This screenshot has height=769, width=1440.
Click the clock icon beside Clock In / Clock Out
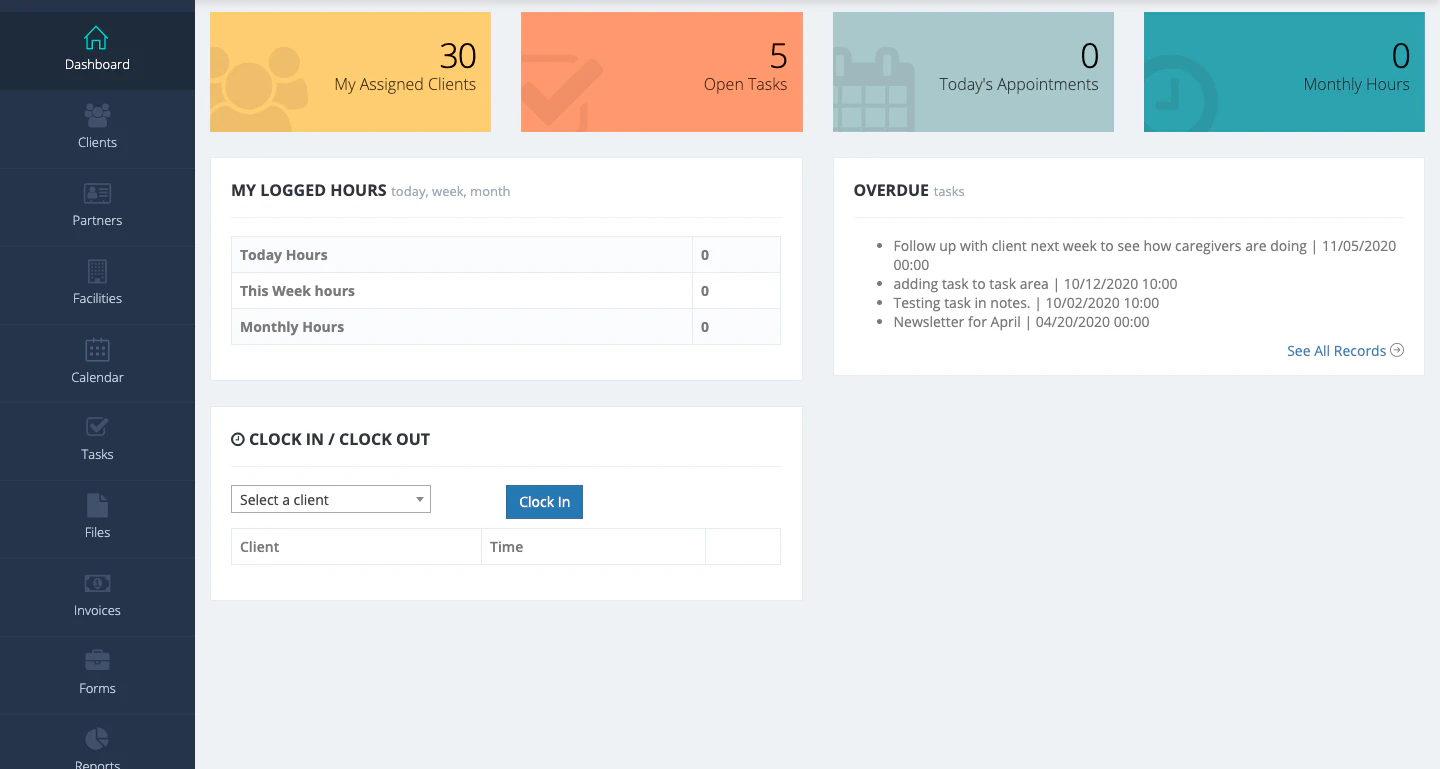[x=237, y=438]
